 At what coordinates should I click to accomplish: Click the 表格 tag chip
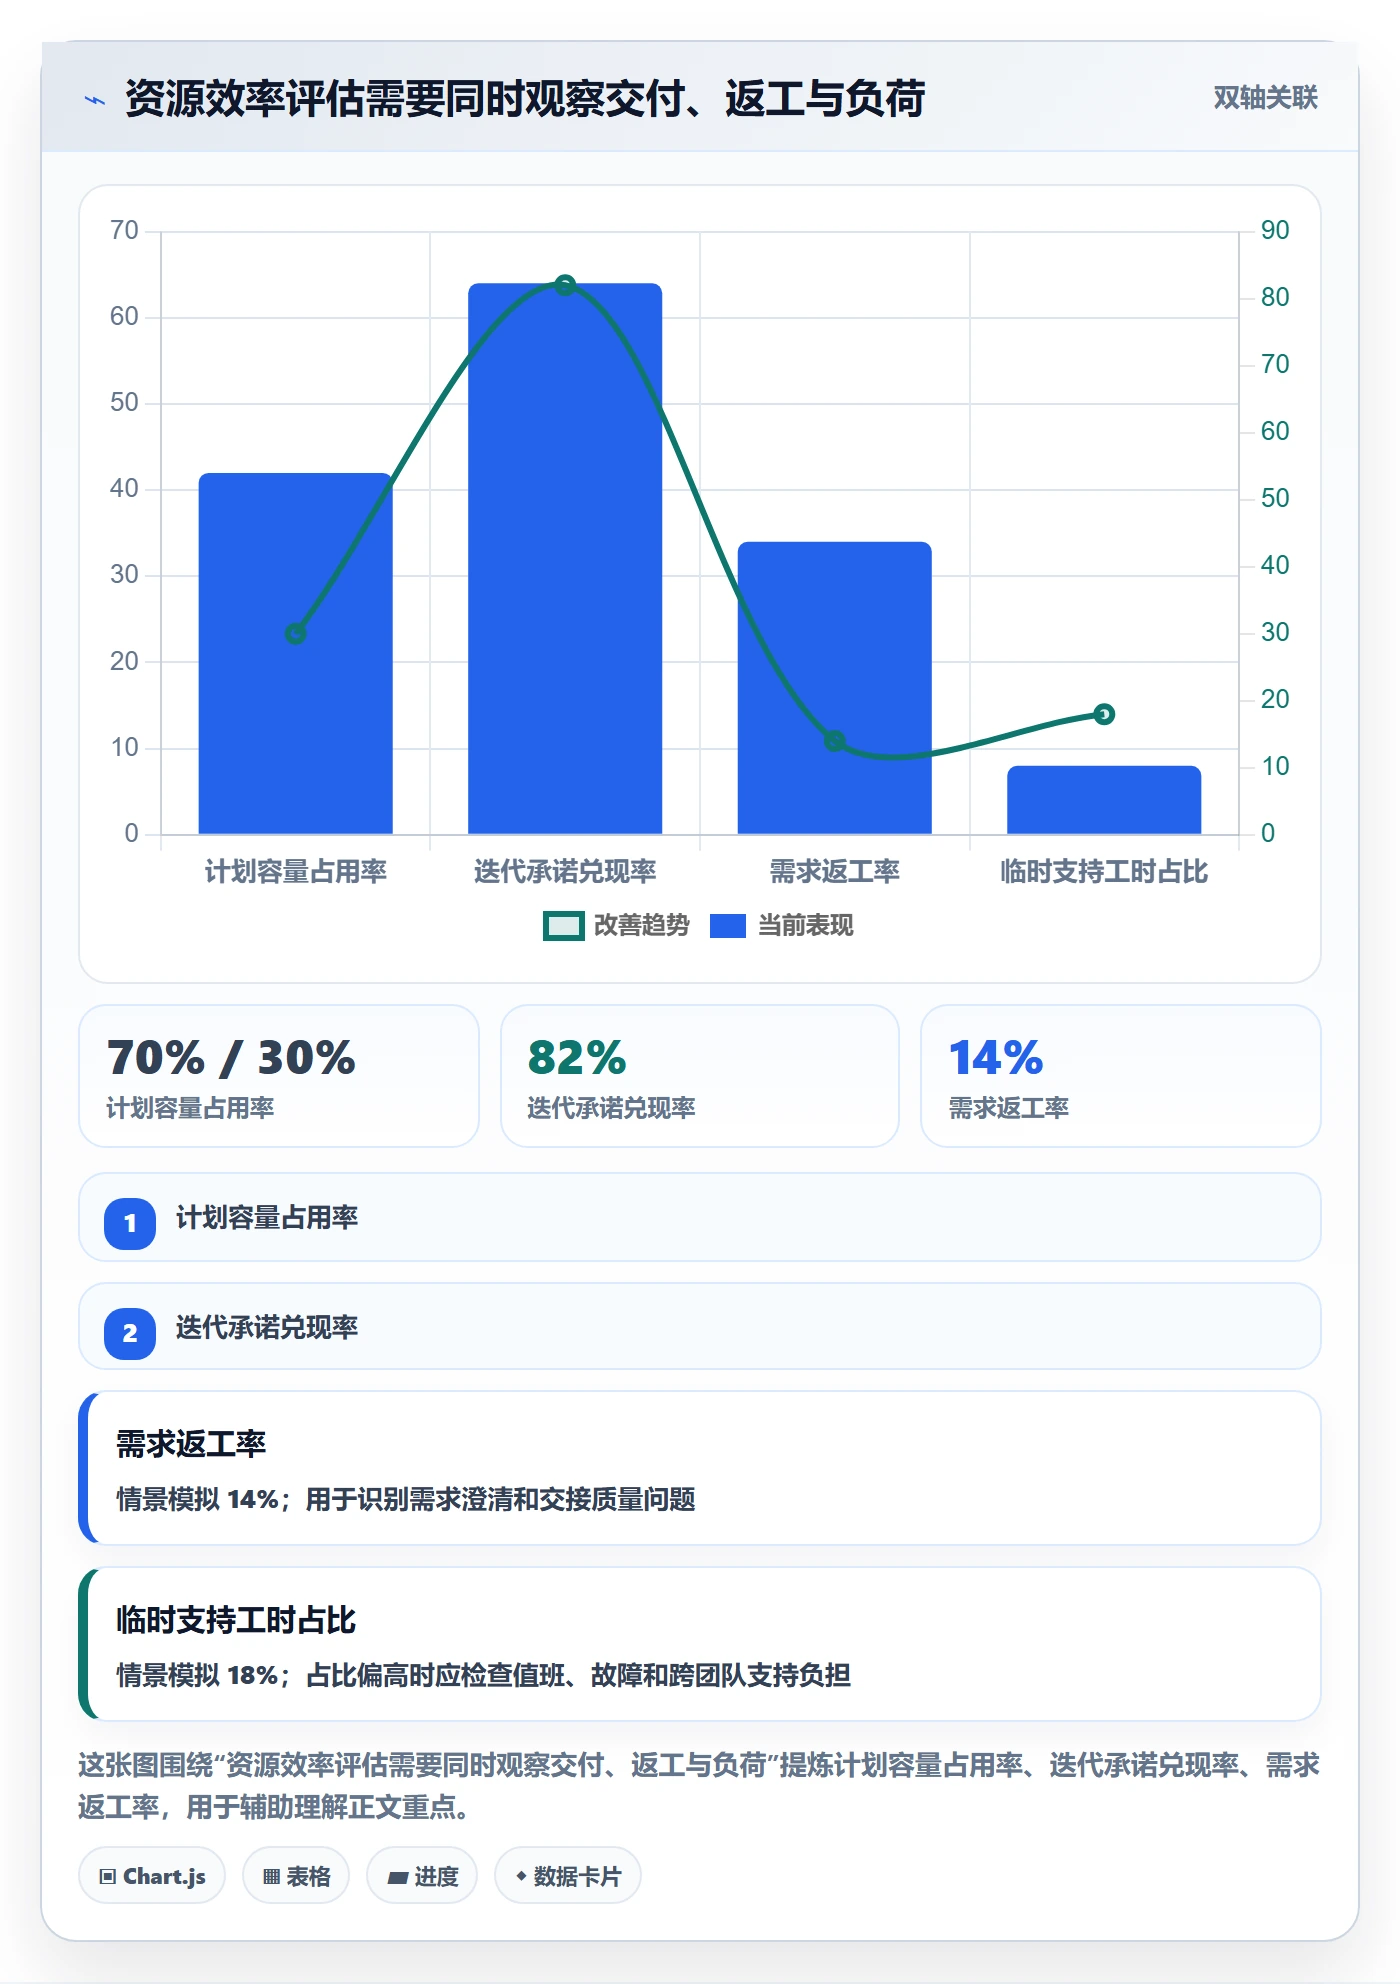(296, 1876)
